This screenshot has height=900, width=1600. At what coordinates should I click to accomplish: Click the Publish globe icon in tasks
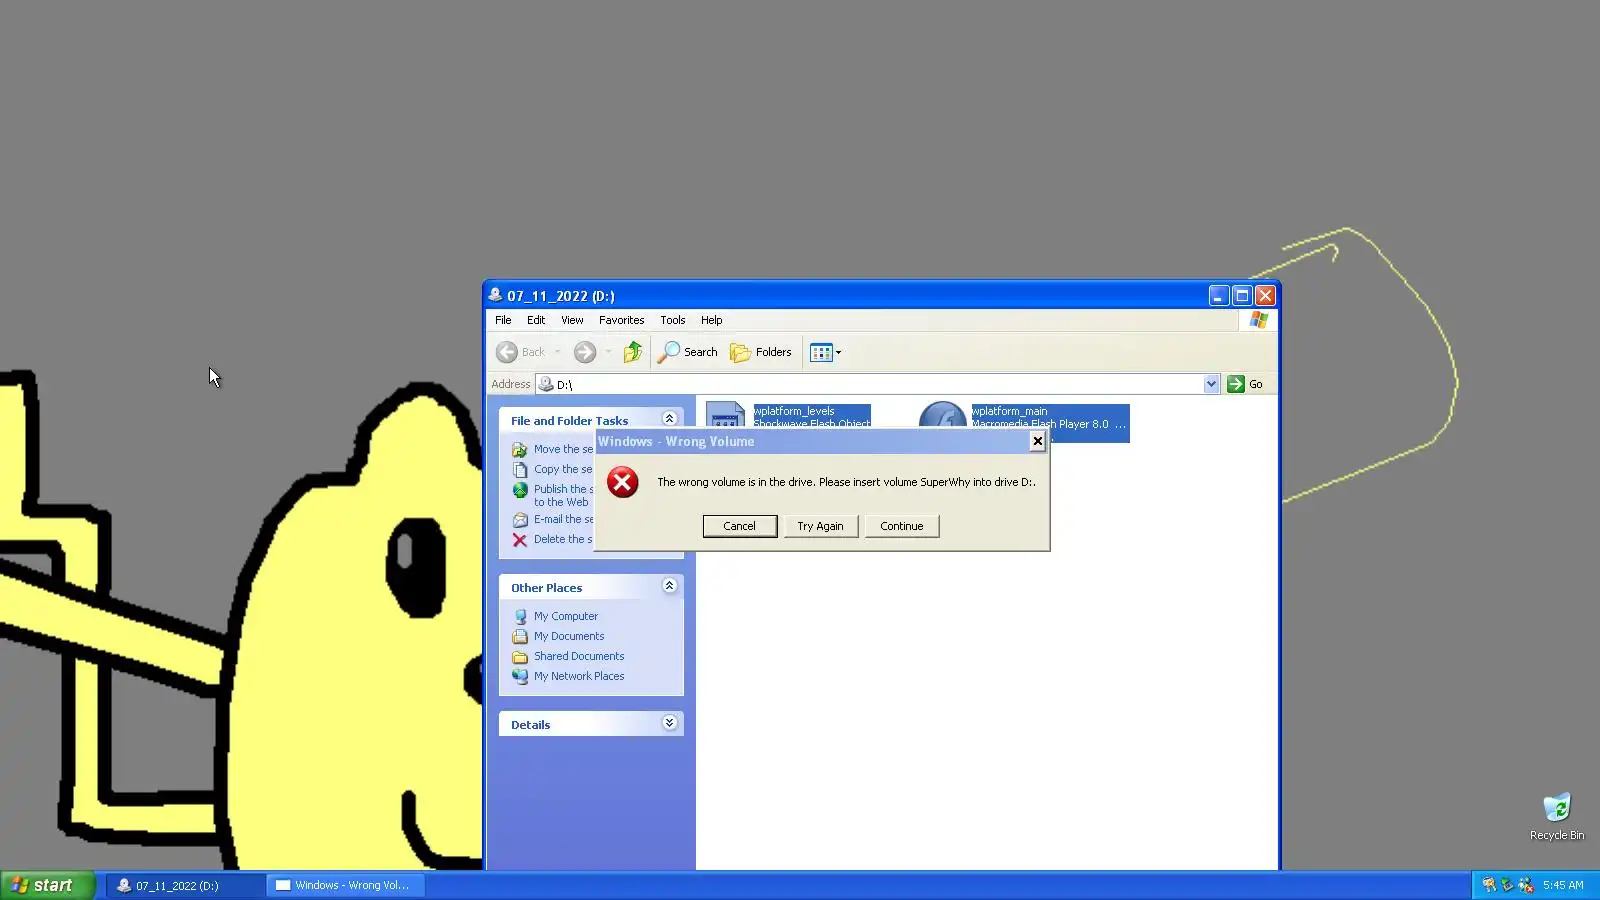coord(520,490)
